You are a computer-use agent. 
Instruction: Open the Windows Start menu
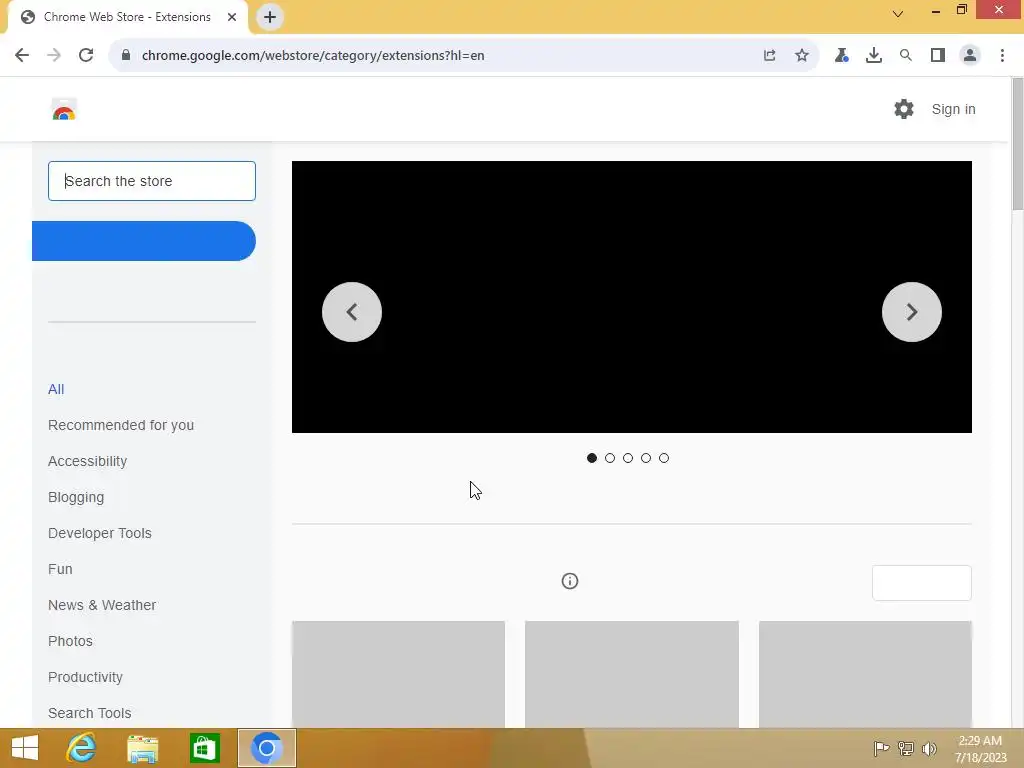(x=25, y=748)
